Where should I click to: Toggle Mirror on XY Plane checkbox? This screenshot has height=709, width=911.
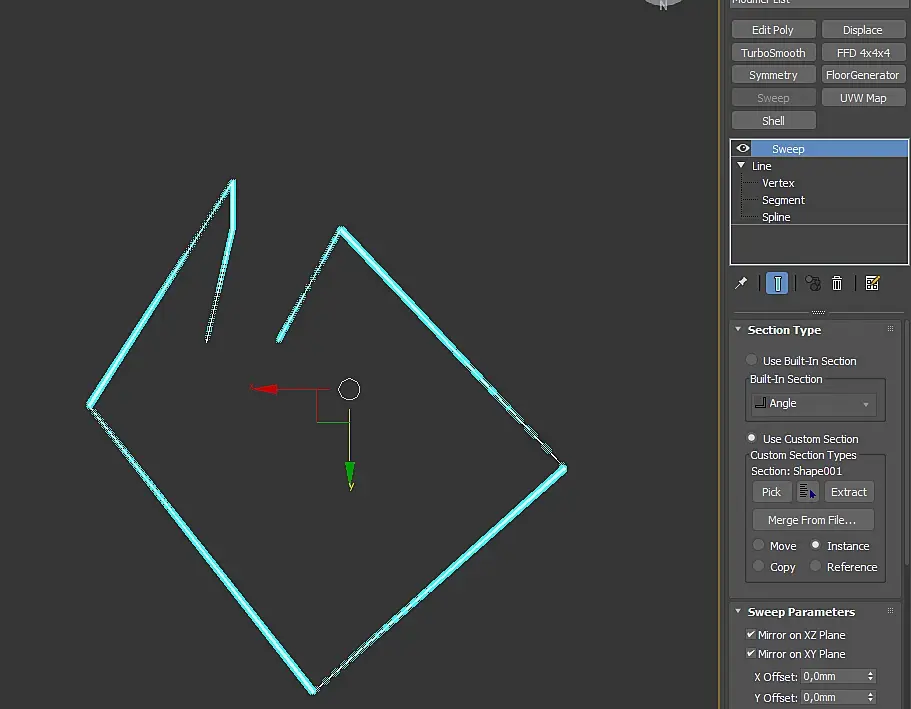tap(751, 654)
